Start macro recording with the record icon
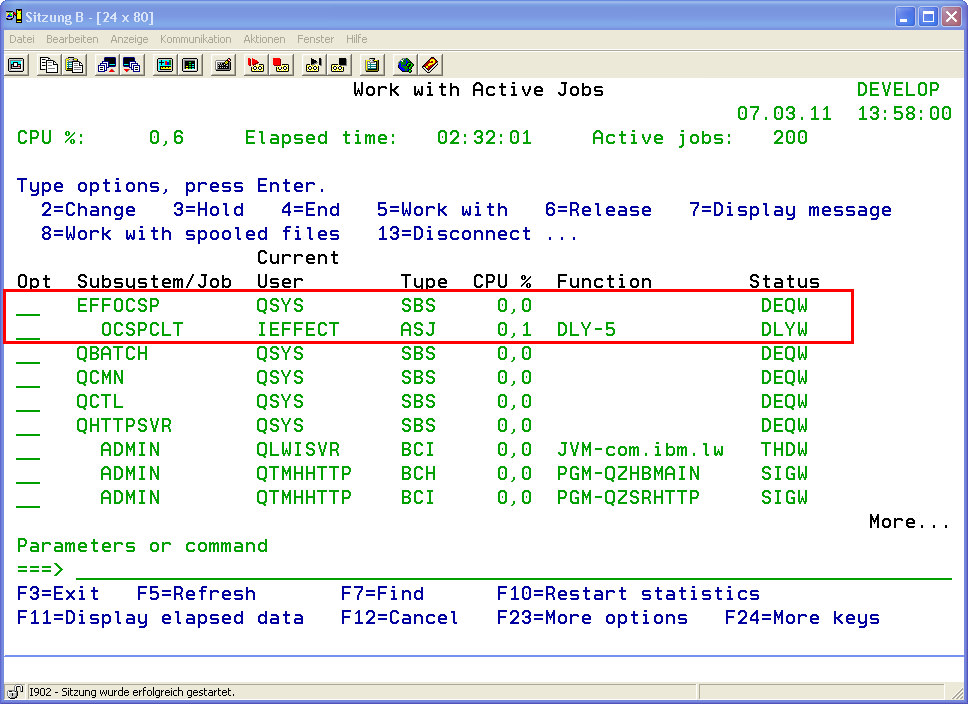 [x=256, y=65]
